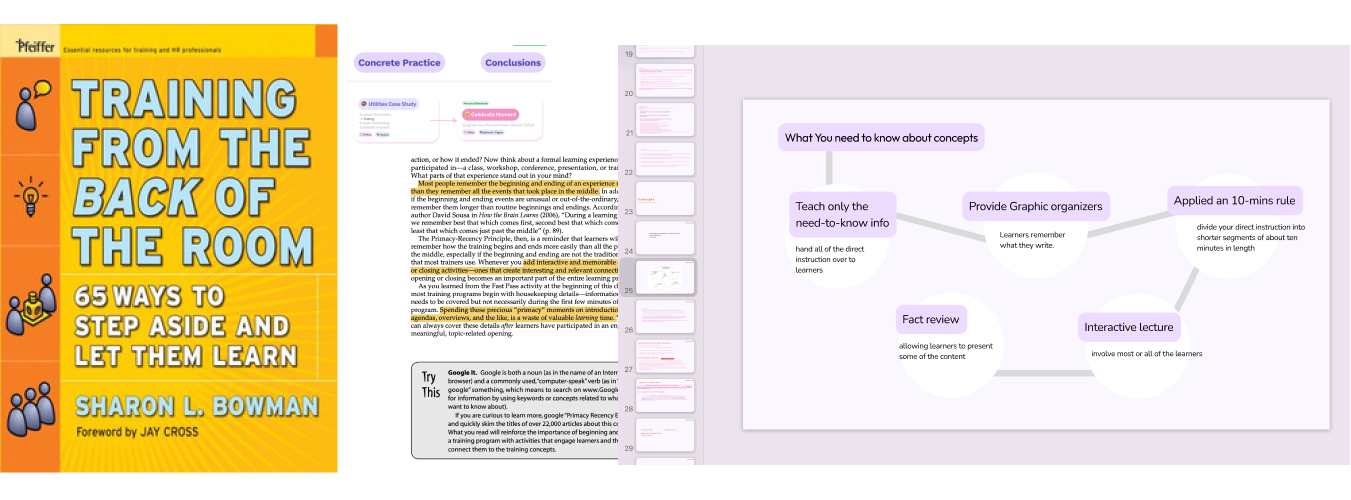This screenshot has height=500, width=1351.
Task: Select slide thumbnail 23 titled Concepts
Action: click(x=667, y=198)
